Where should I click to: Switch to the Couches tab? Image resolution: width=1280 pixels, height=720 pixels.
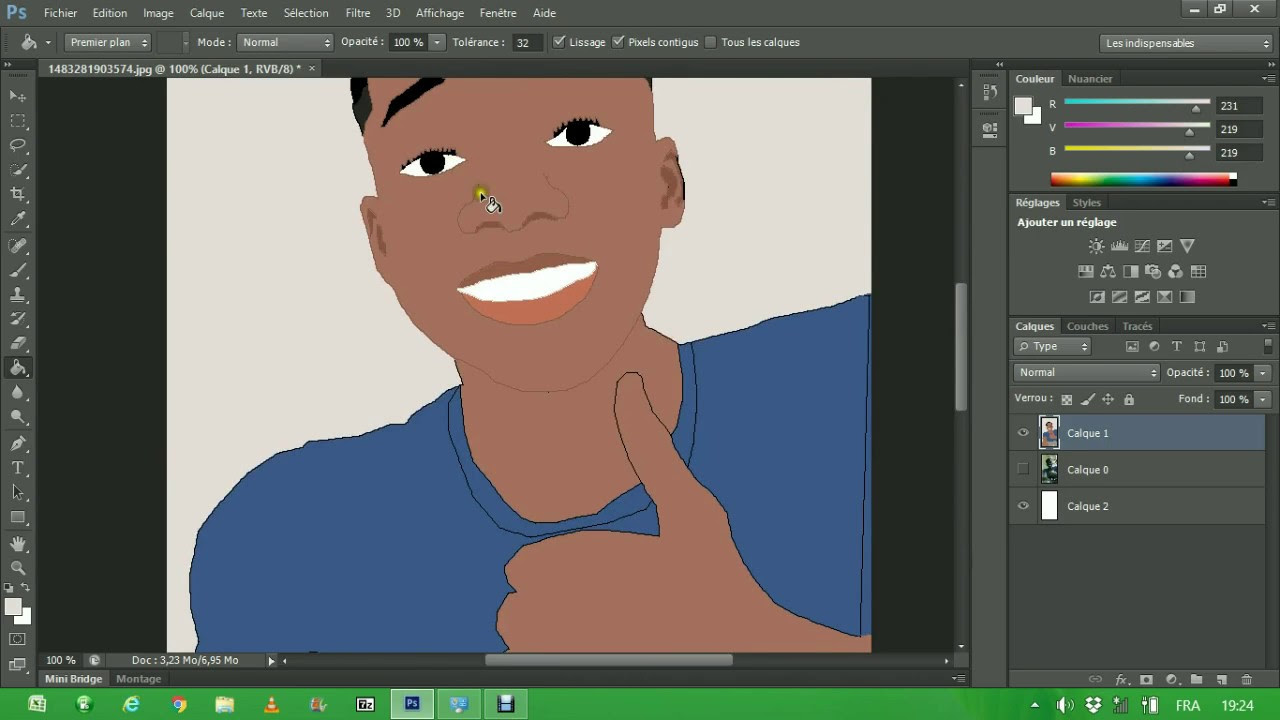[x=1087, y=326]
